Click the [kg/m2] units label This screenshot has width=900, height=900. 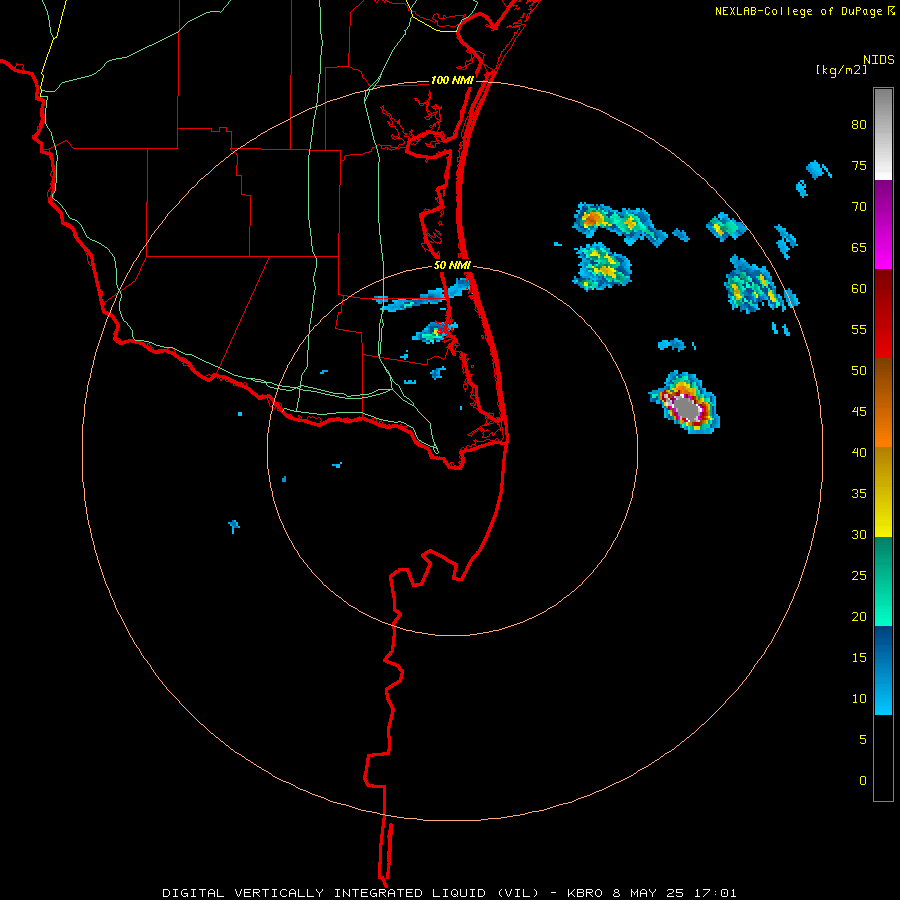841,69
